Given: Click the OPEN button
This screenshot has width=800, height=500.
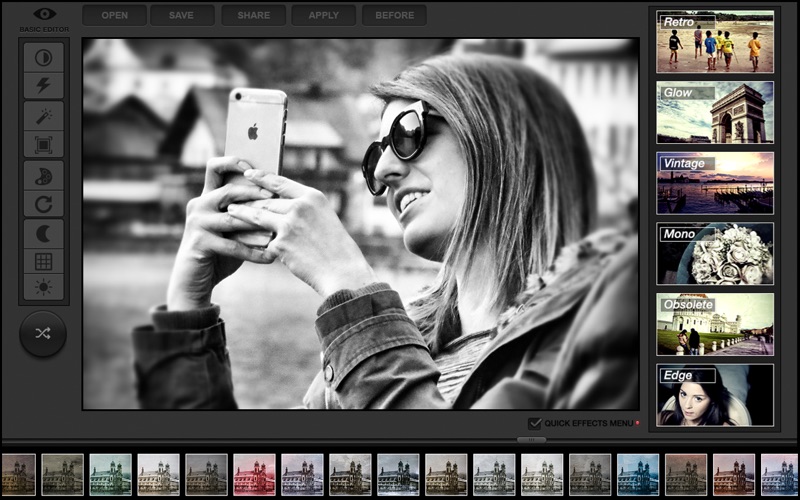Looking at the screenshot, I should 114,15.
